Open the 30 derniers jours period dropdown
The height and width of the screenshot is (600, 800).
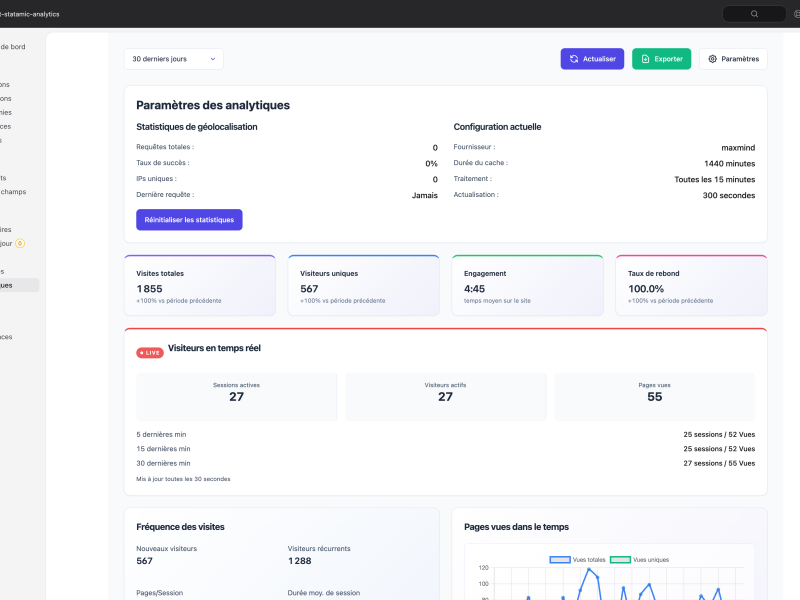tap(173, 59)
